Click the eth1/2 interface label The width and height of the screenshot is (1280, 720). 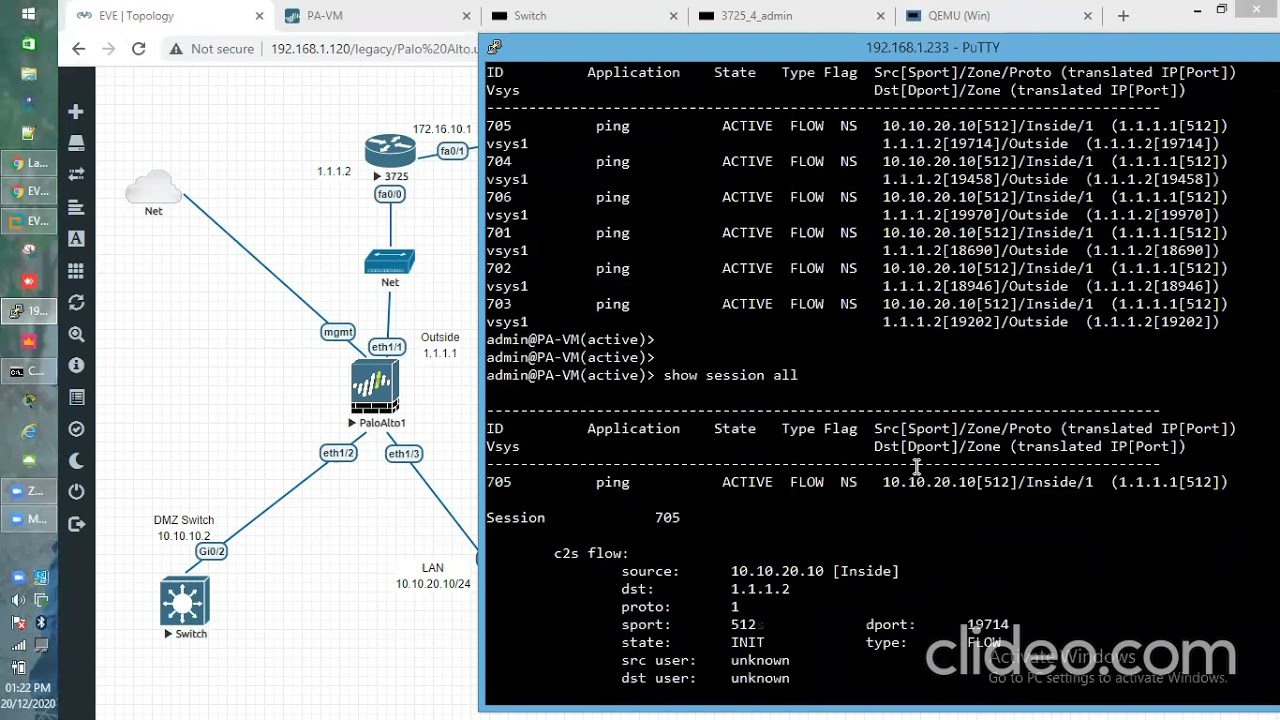338,453
